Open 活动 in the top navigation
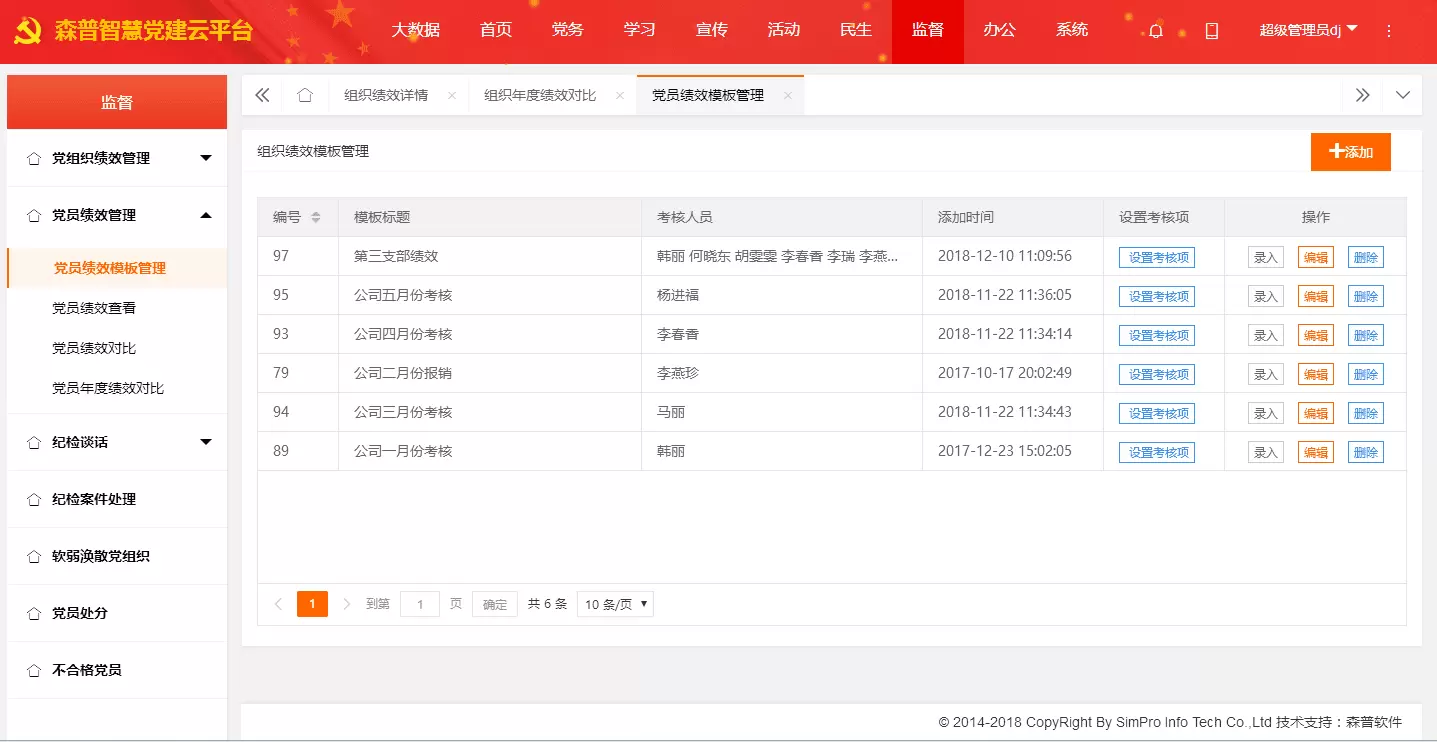 pos(784,30)
